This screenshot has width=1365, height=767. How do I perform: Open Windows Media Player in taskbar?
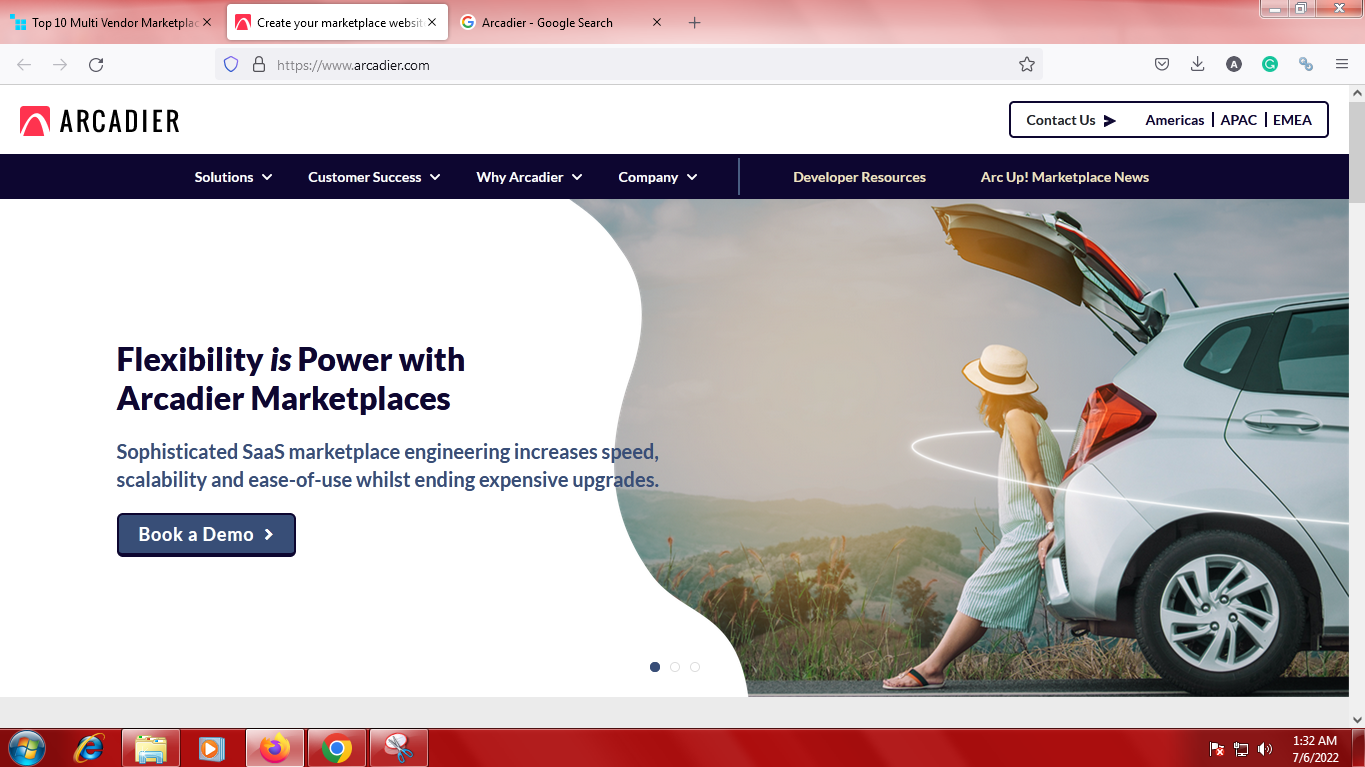(211, 748)
